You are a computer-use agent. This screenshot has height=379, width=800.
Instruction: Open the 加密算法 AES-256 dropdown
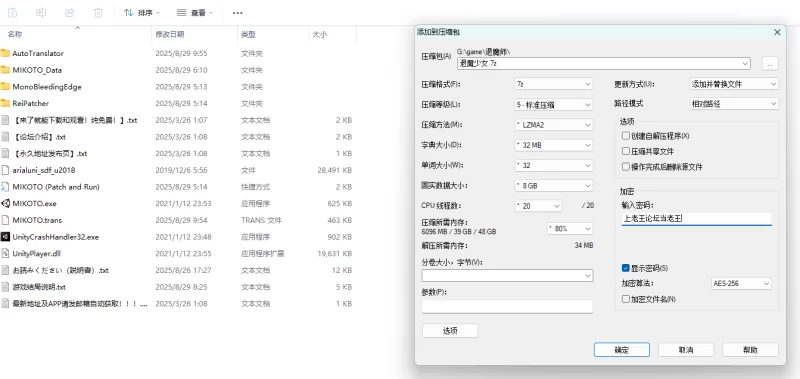coord(741,284)
